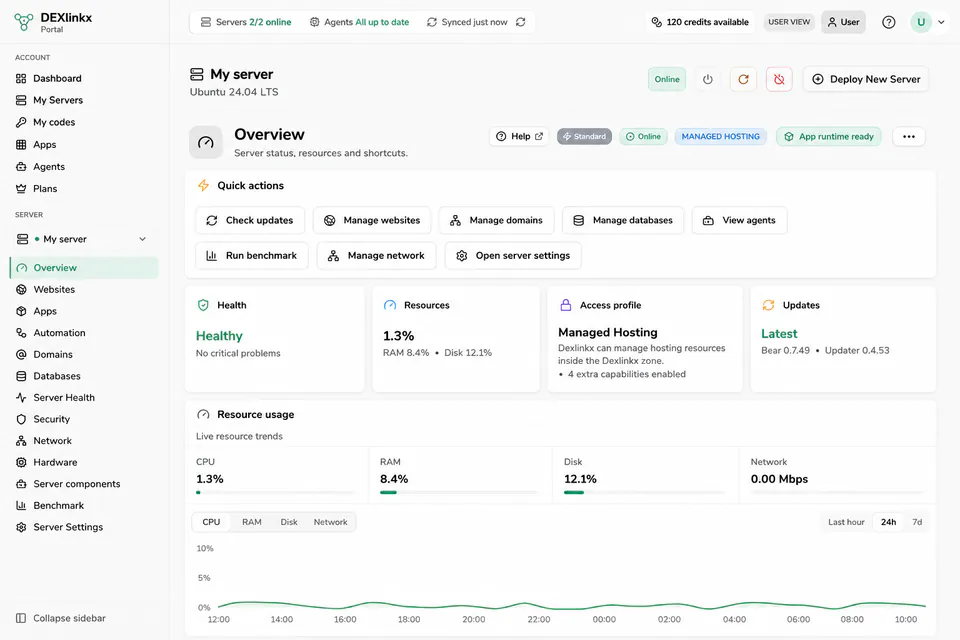Click the 120 credits available indicator

point(700,22)
